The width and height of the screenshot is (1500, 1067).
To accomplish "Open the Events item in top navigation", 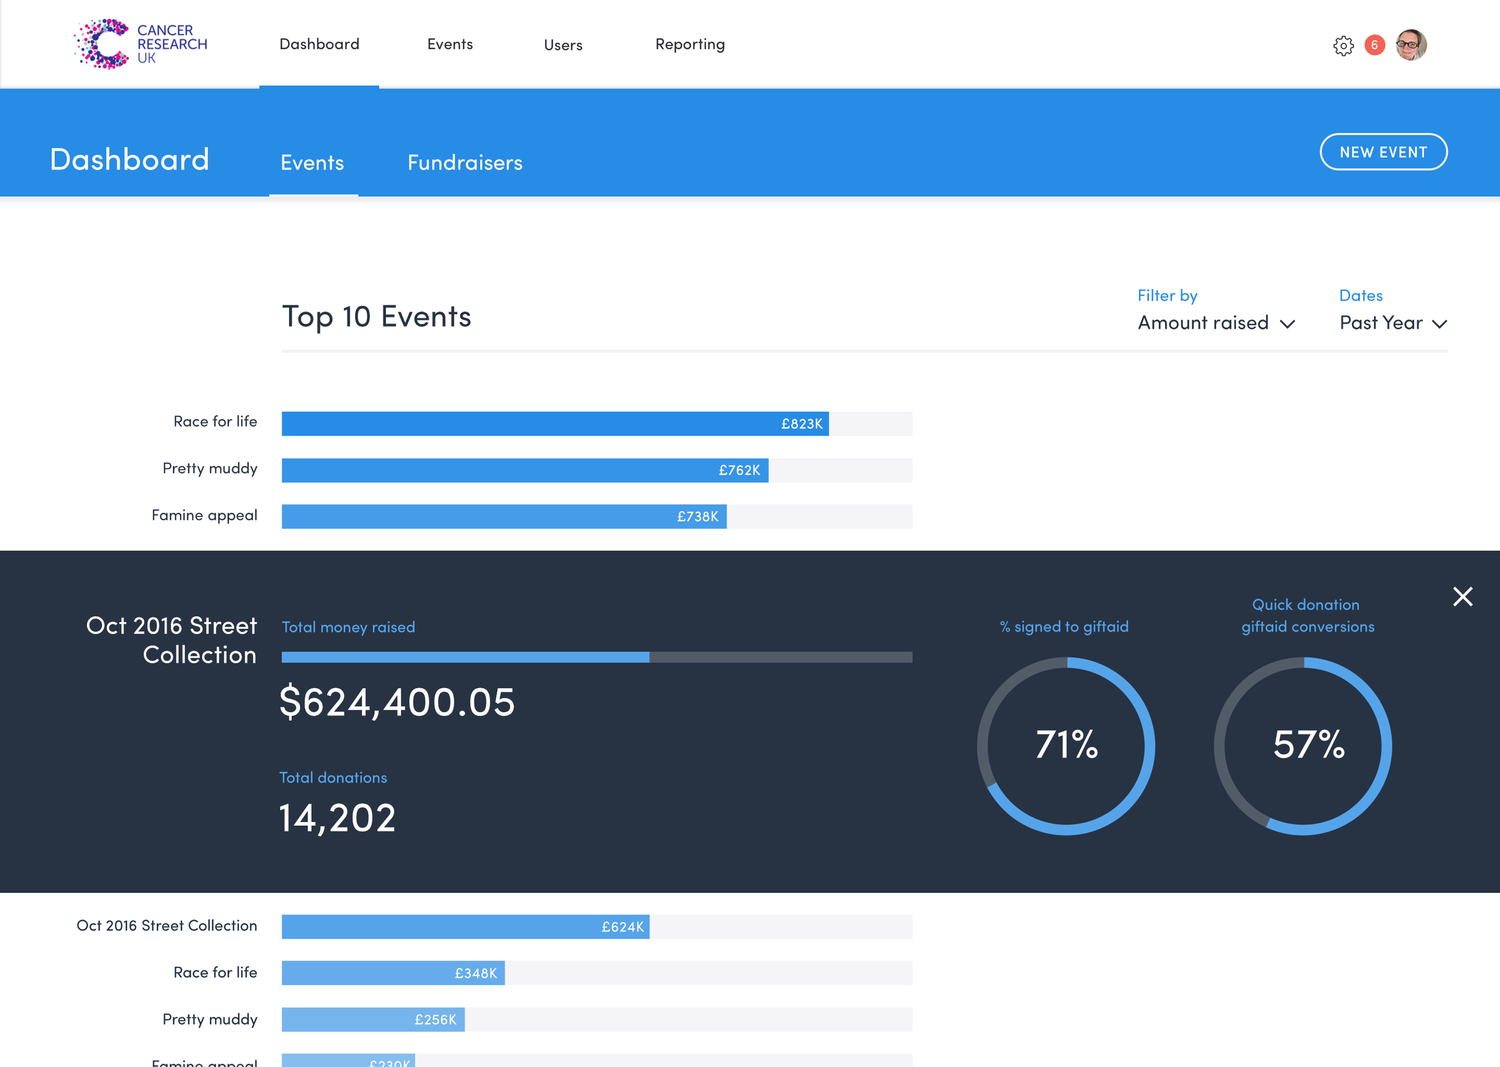I will [x=450, y=44].
